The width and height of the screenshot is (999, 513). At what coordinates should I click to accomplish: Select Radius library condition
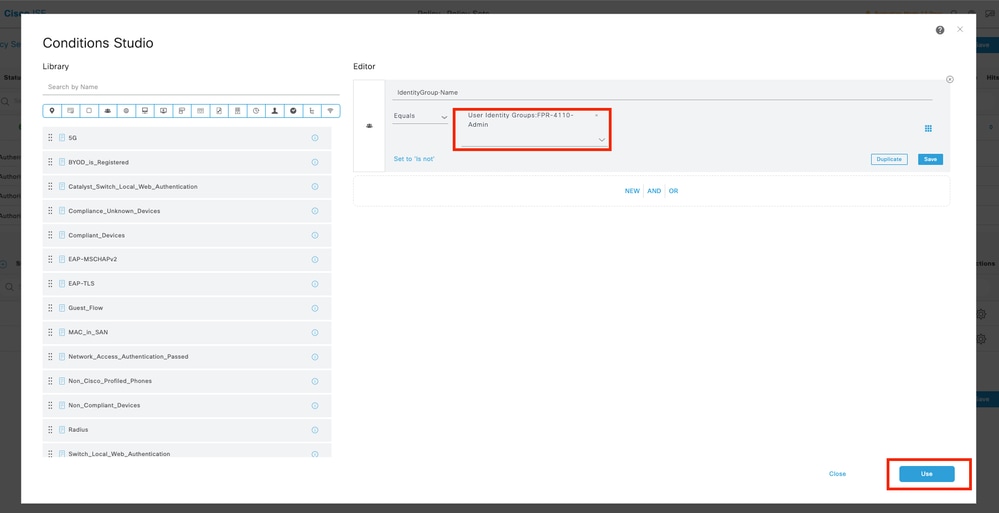[187, 430]
